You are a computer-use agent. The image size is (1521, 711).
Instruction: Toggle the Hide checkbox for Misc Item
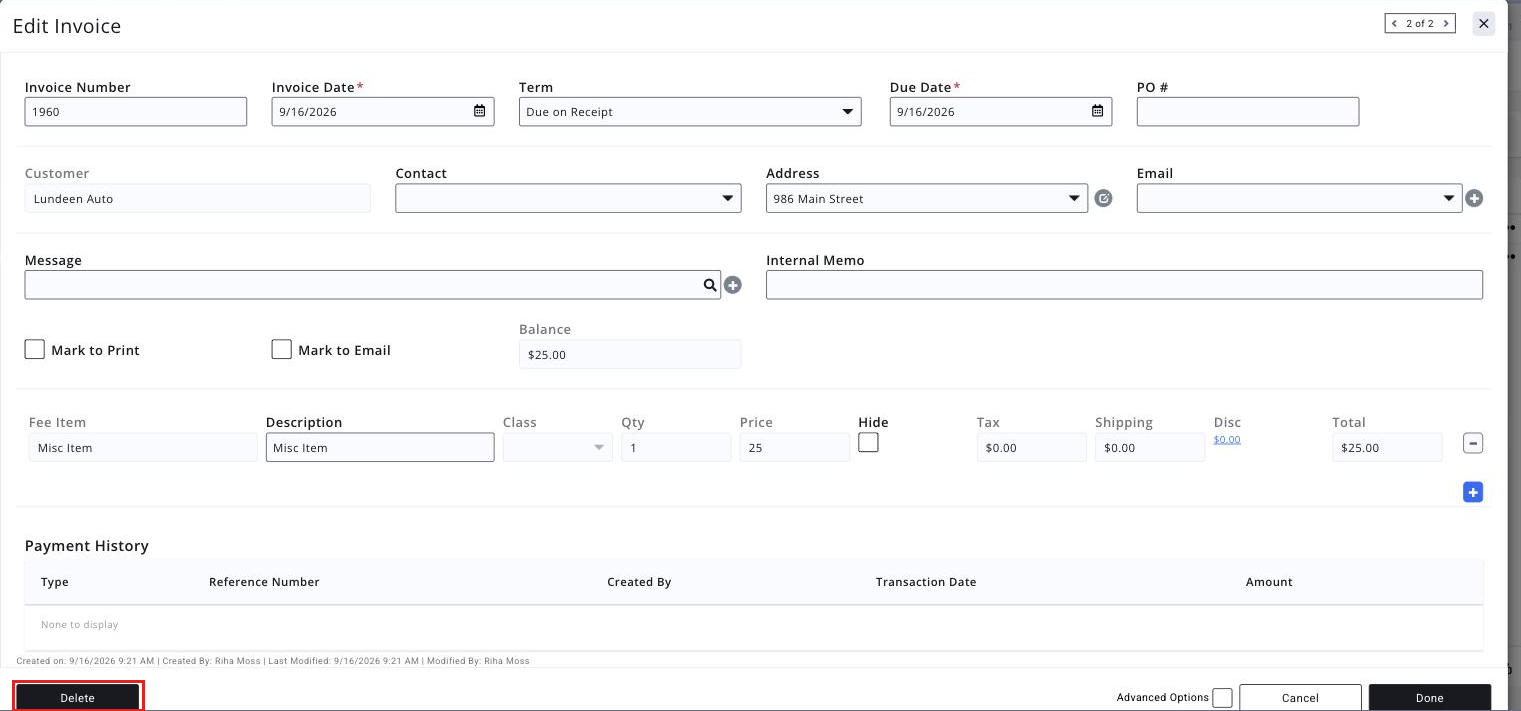[x=868, y=442]
